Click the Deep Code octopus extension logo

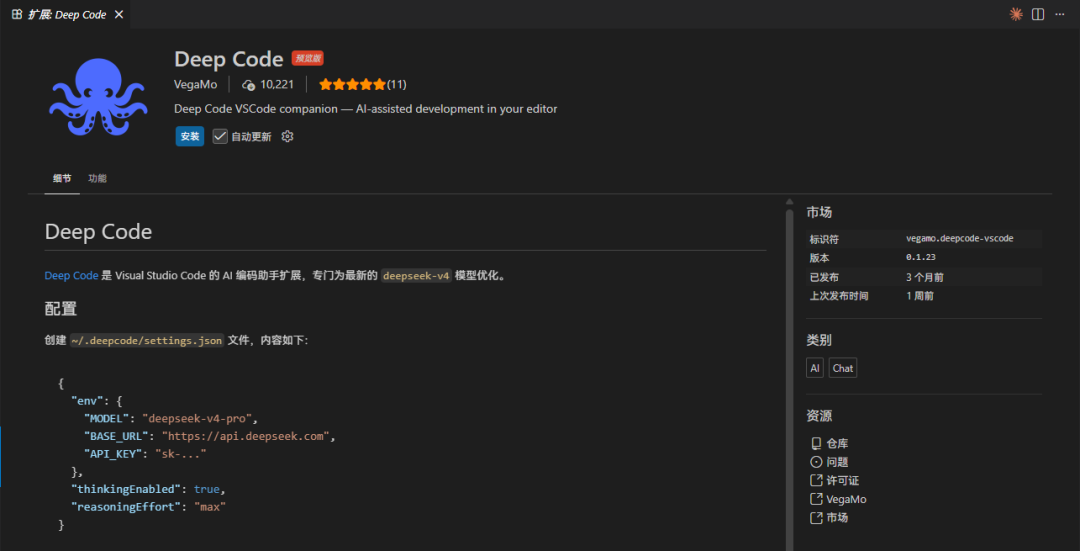tap(98, 96)
